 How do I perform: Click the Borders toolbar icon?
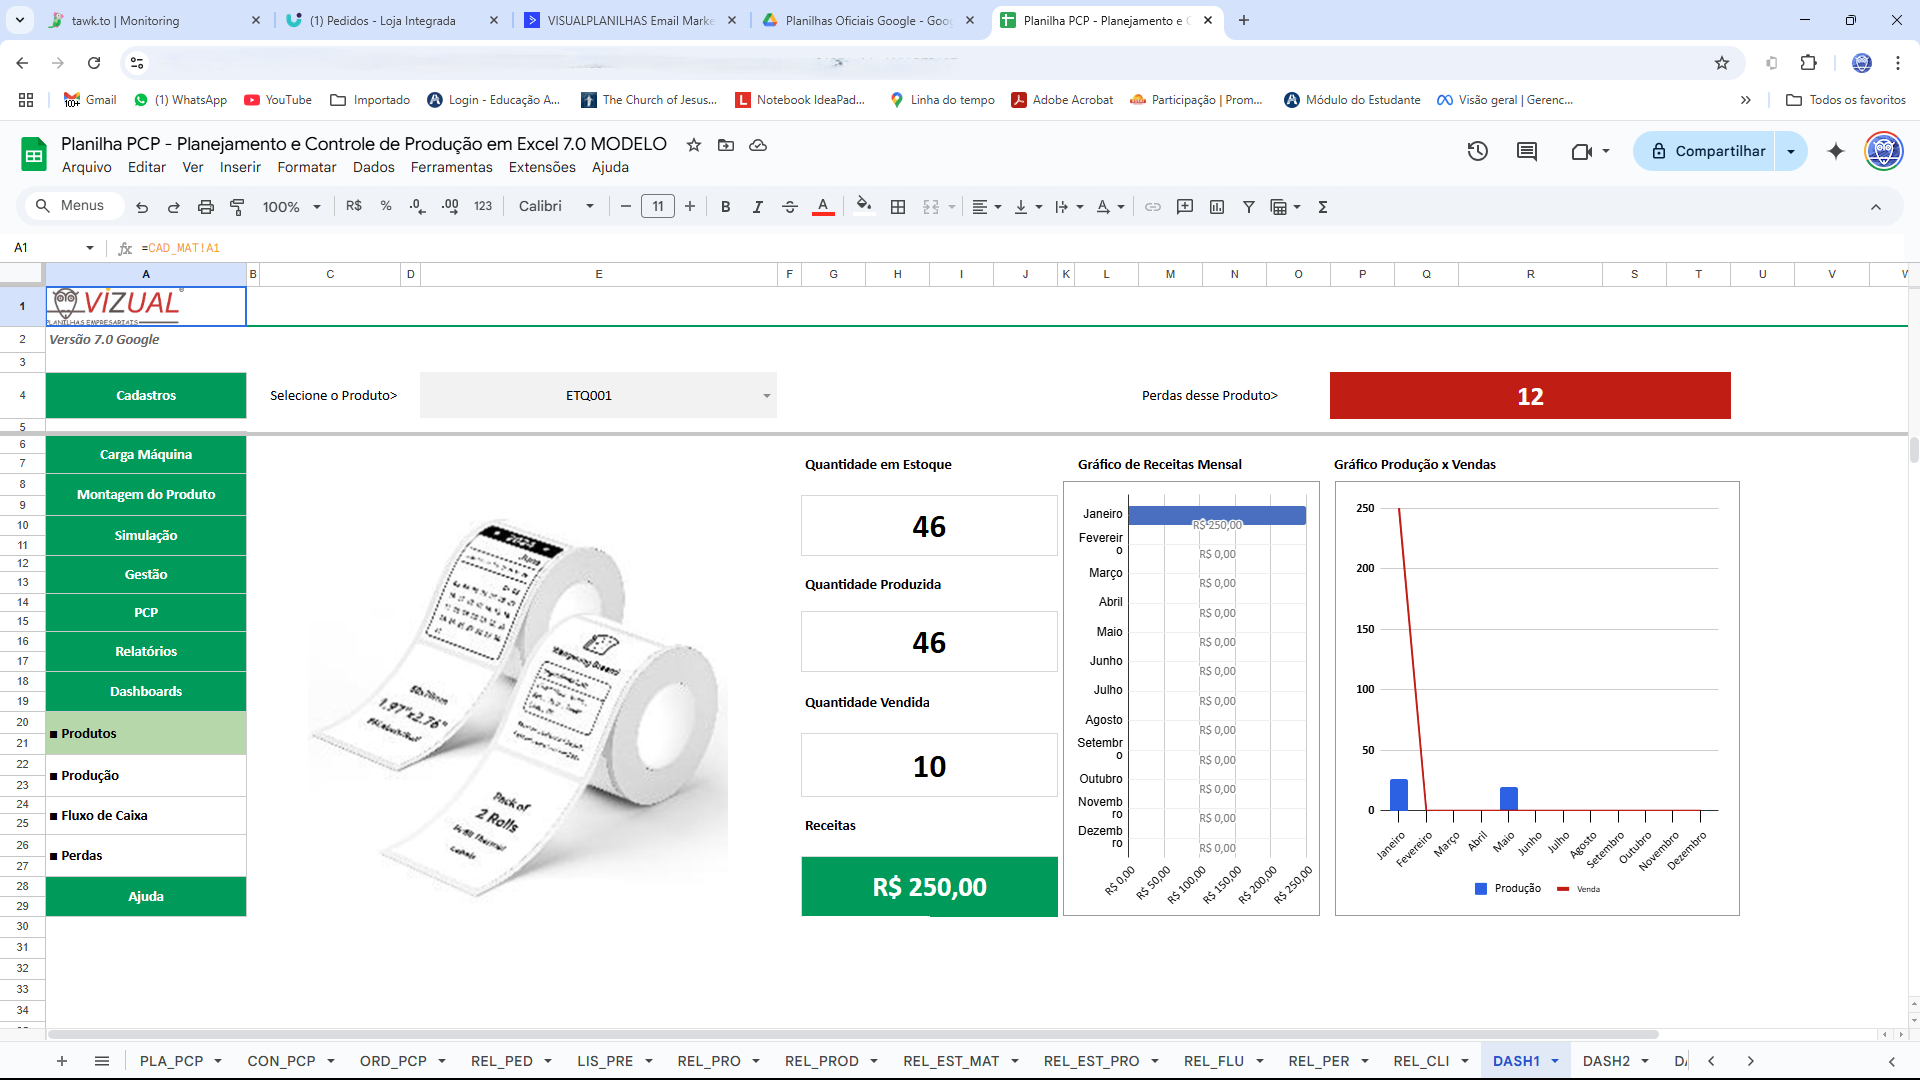tap(898, 207)
